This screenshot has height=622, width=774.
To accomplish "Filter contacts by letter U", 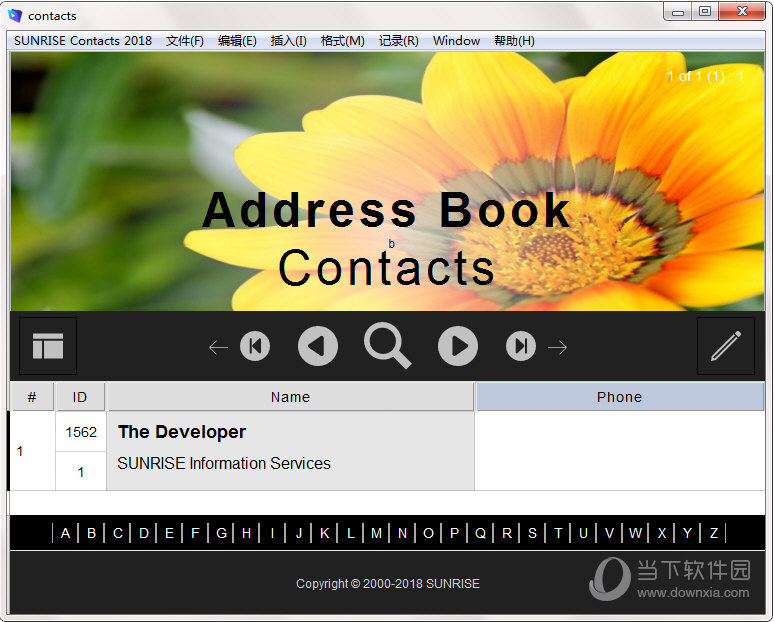I will pyautogui.click(x=583, y=533).
